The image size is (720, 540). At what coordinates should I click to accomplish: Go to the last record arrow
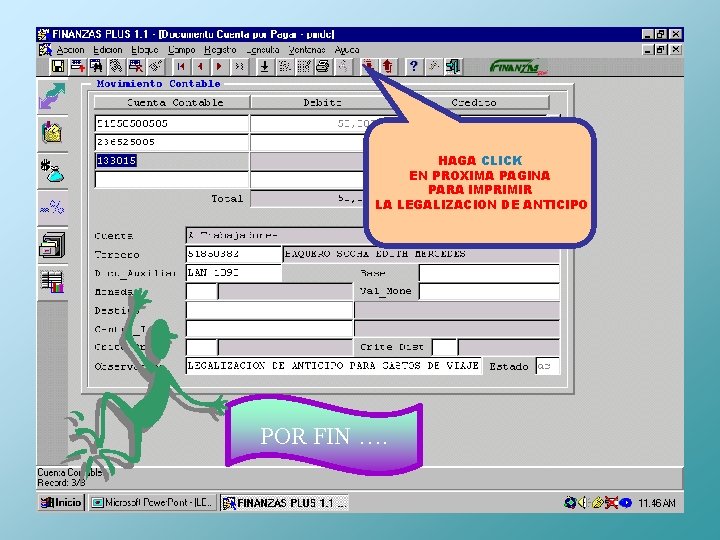click(239, 67)
